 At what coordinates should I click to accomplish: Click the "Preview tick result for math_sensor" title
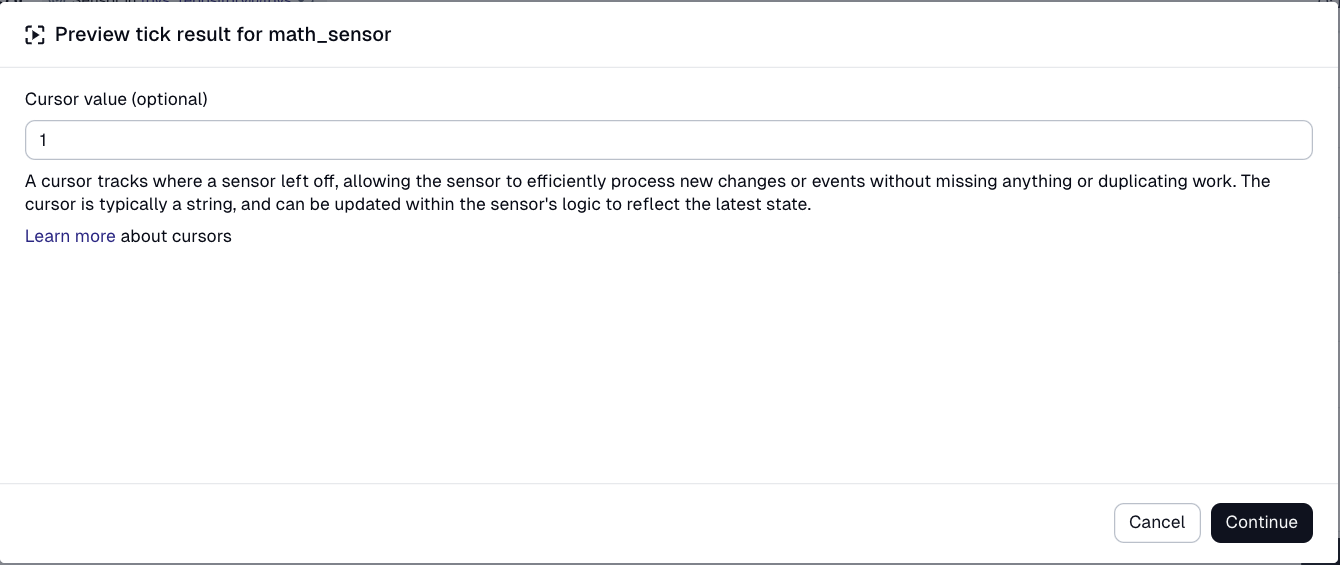coord(222,35)
